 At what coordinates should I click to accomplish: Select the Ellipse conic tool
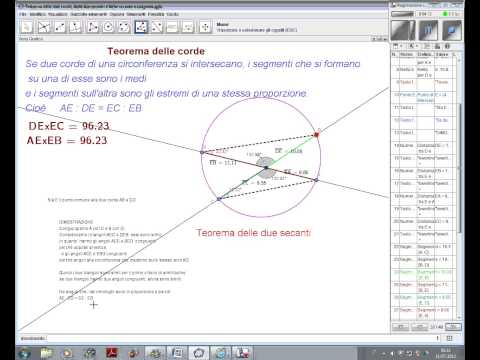click(124, 27)
